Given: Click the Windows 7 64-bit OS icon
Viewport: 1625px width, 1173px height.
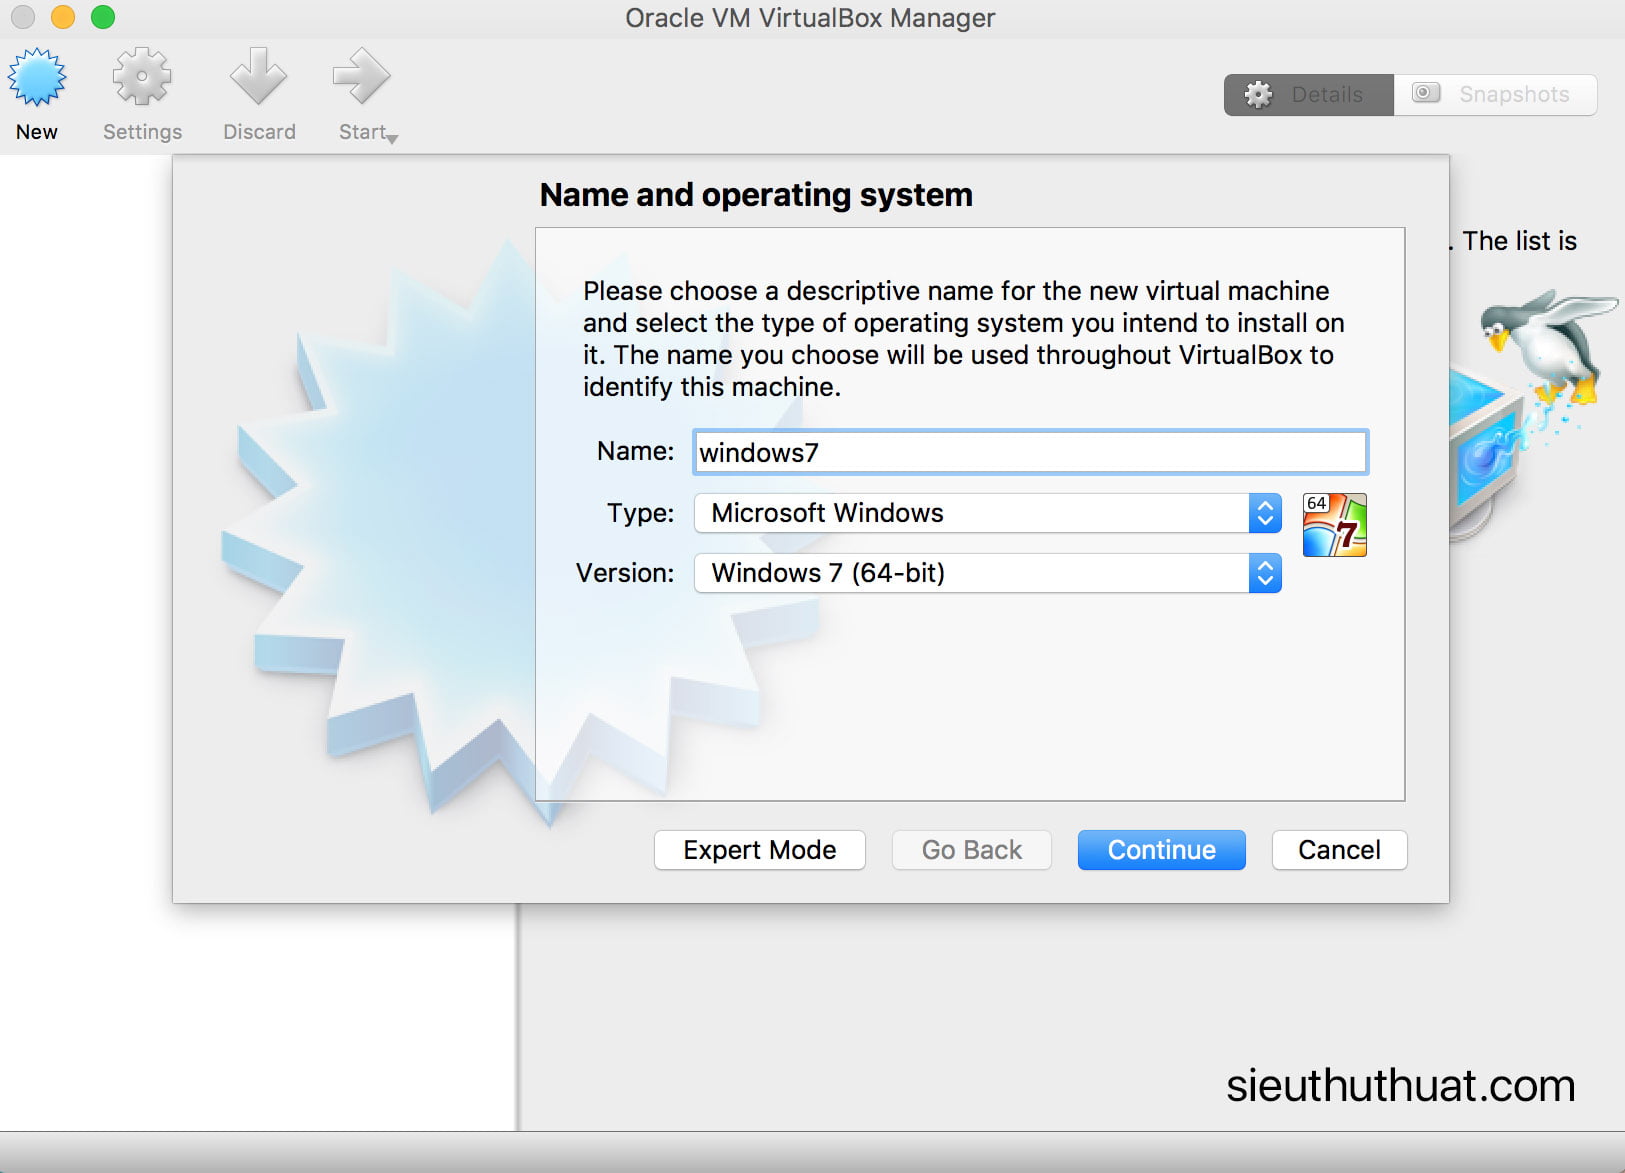Looking at the screenshot, I should tap(1334, 525).
